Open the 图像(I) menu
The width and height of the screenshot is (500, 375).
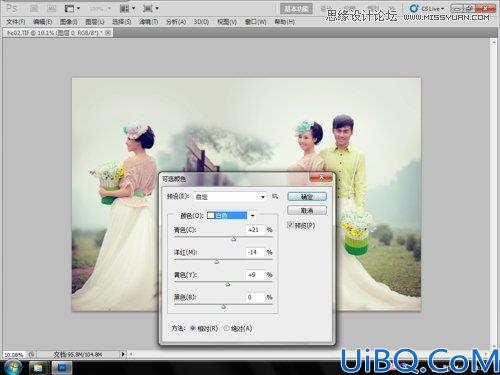point(69,22)
